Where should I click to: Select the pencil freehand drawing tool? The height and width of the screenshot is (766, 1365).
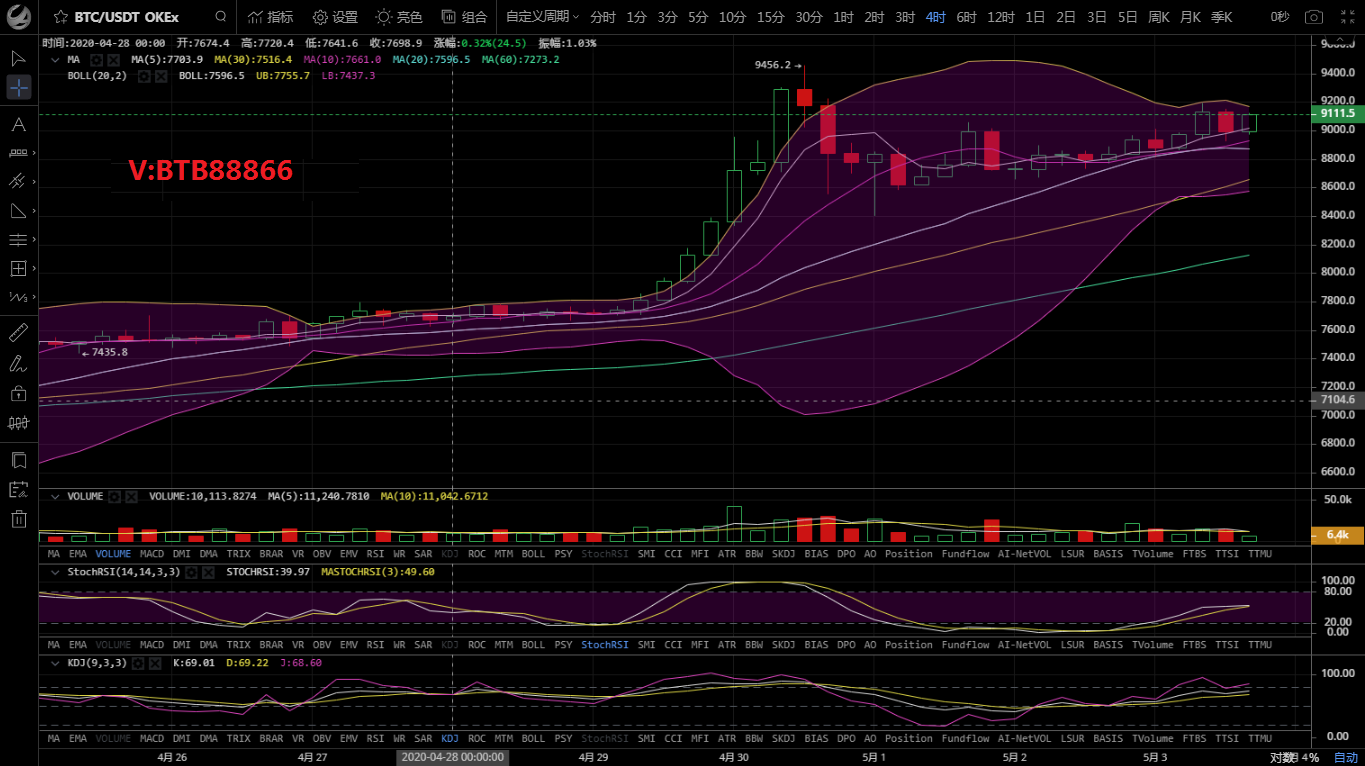point(19,363)
